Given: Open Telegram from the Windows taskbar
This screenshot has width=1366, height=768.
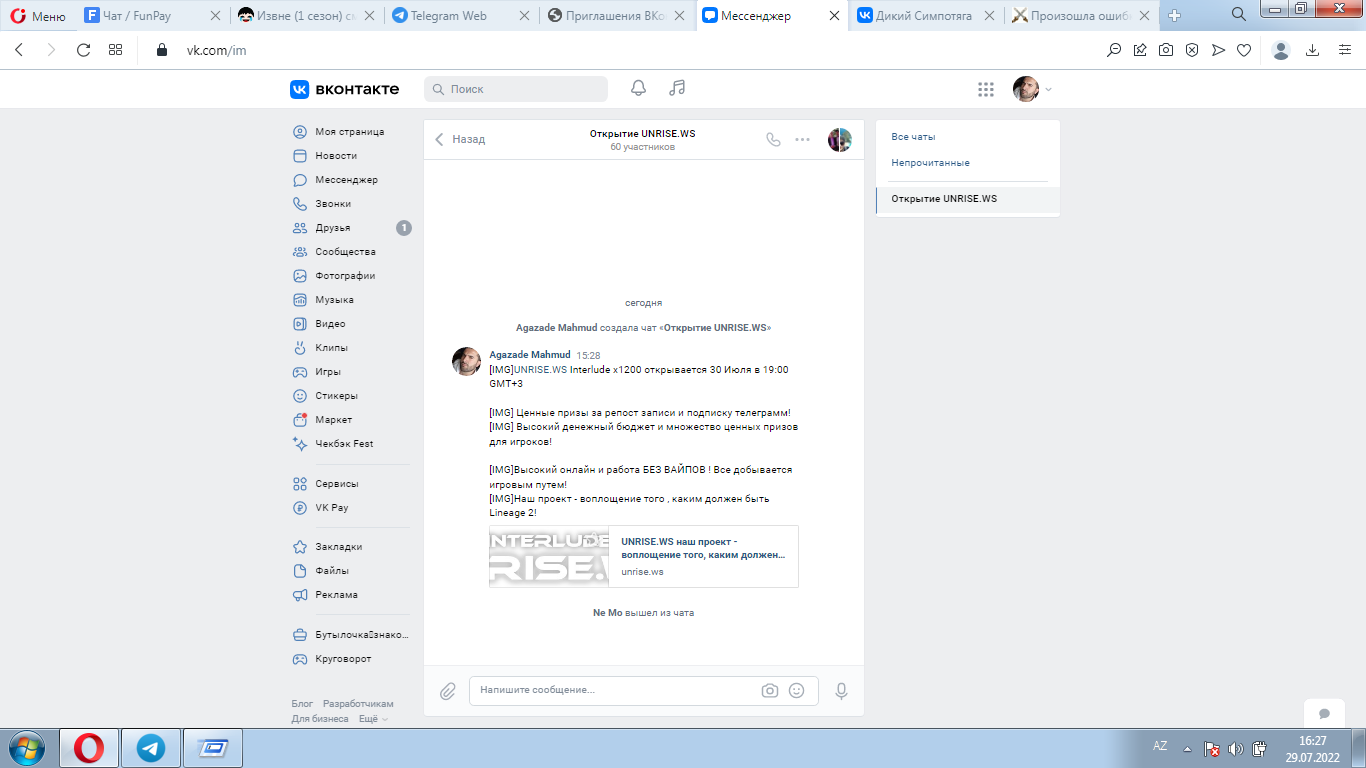Looking at the screenshot, I should point(151,748).
